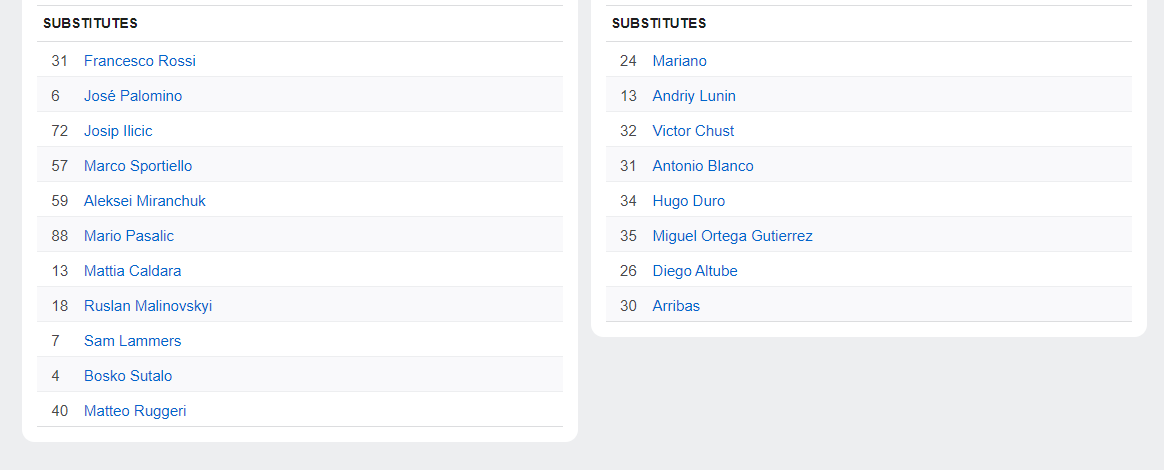Open Mariano player profile
Image resolution: width=1164 pixels, height=470 pixels.
680,61
